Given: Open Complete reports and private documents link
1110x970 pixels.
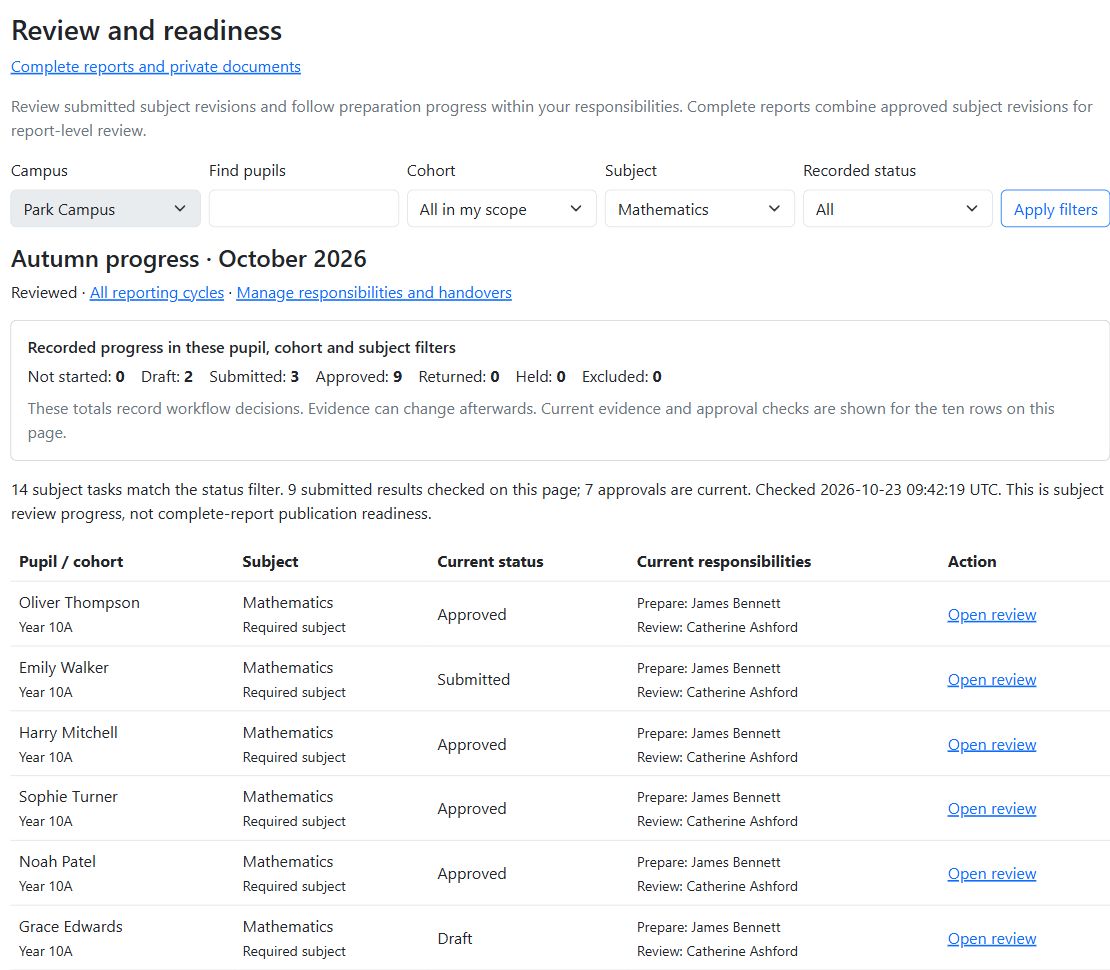Looking at the screenshot, I should click(156, 67).
